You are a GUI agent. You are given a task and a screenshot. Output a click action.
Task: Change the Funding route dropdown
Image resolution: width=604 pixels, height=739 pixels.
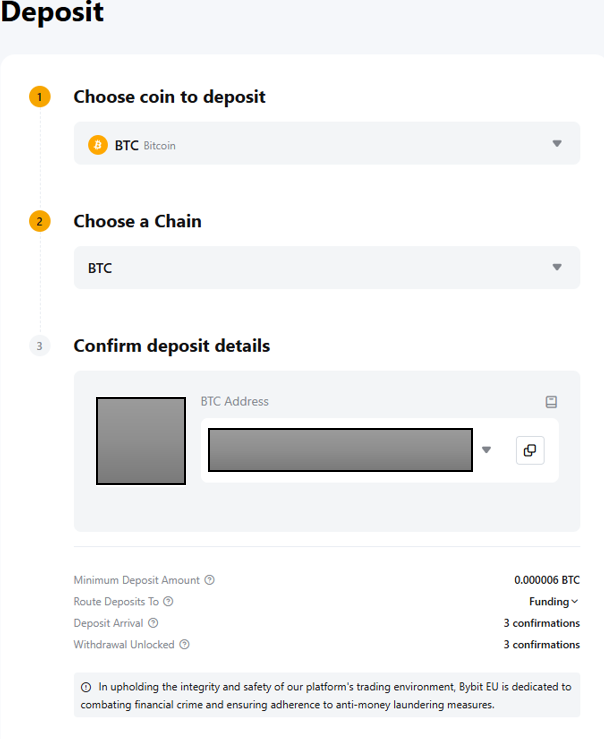point(554,601)
